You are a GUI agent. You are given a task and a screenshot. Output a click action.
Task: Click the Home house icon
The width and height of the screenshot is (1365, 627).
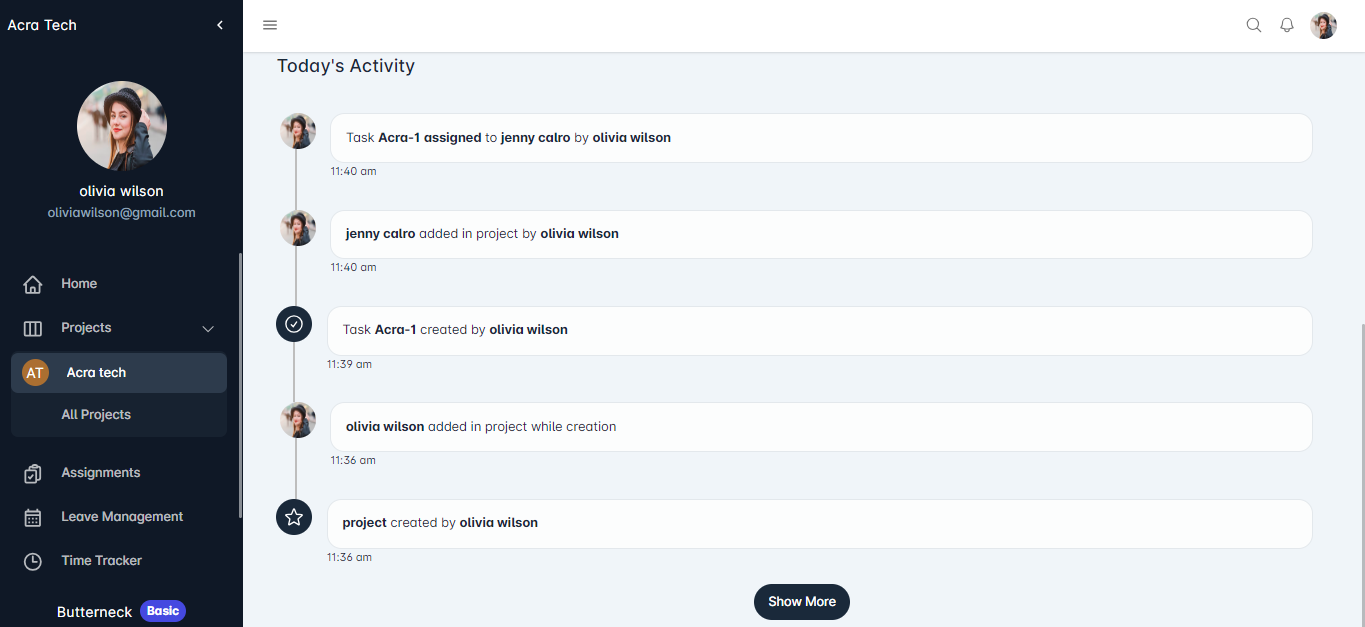click(x=33, y=285)
